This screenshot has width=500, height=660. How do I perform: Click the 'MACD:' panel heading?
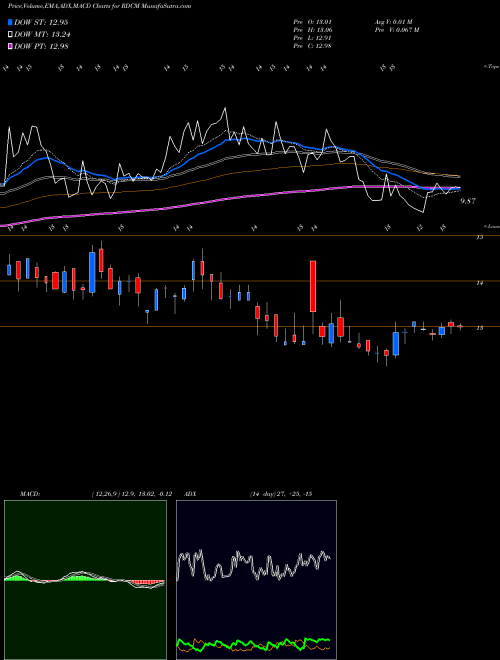[30, 494]
